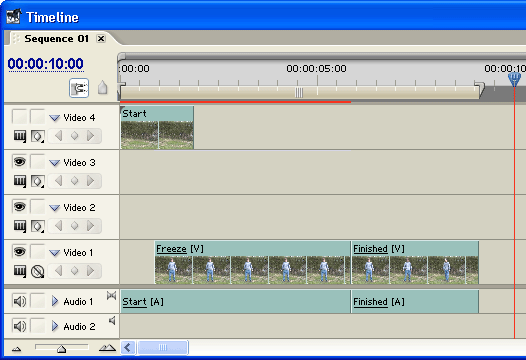The width and height of the screenshot is (526, 360).
Task: Add keyframe diamond on Video 2
Action: tap(74, 226)
